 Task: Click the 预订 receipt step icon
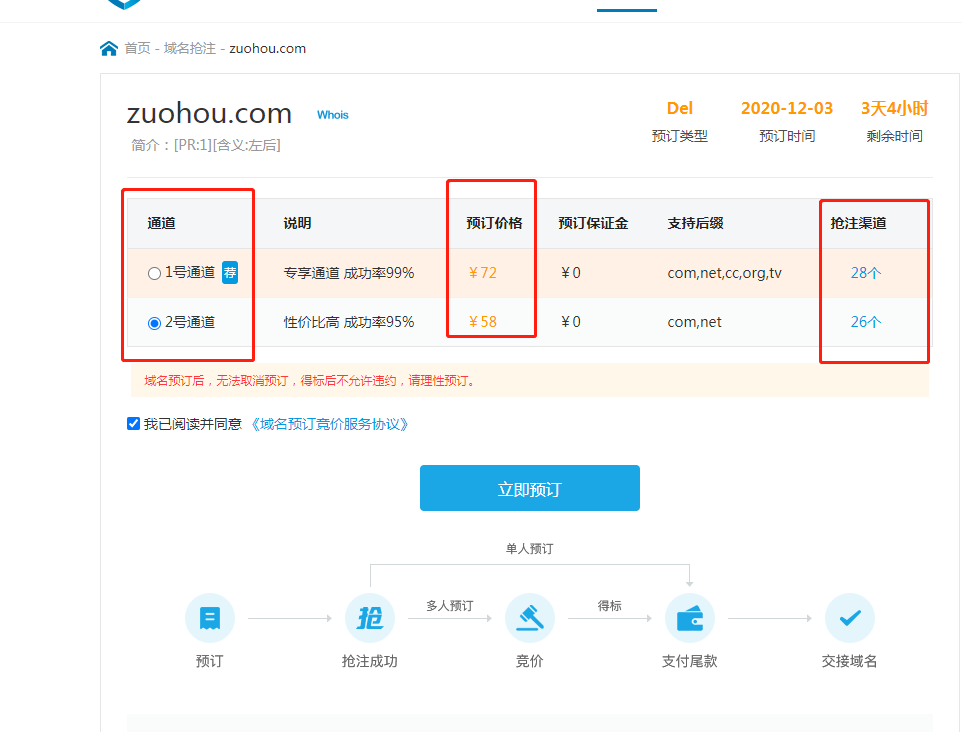coord(210,618)
